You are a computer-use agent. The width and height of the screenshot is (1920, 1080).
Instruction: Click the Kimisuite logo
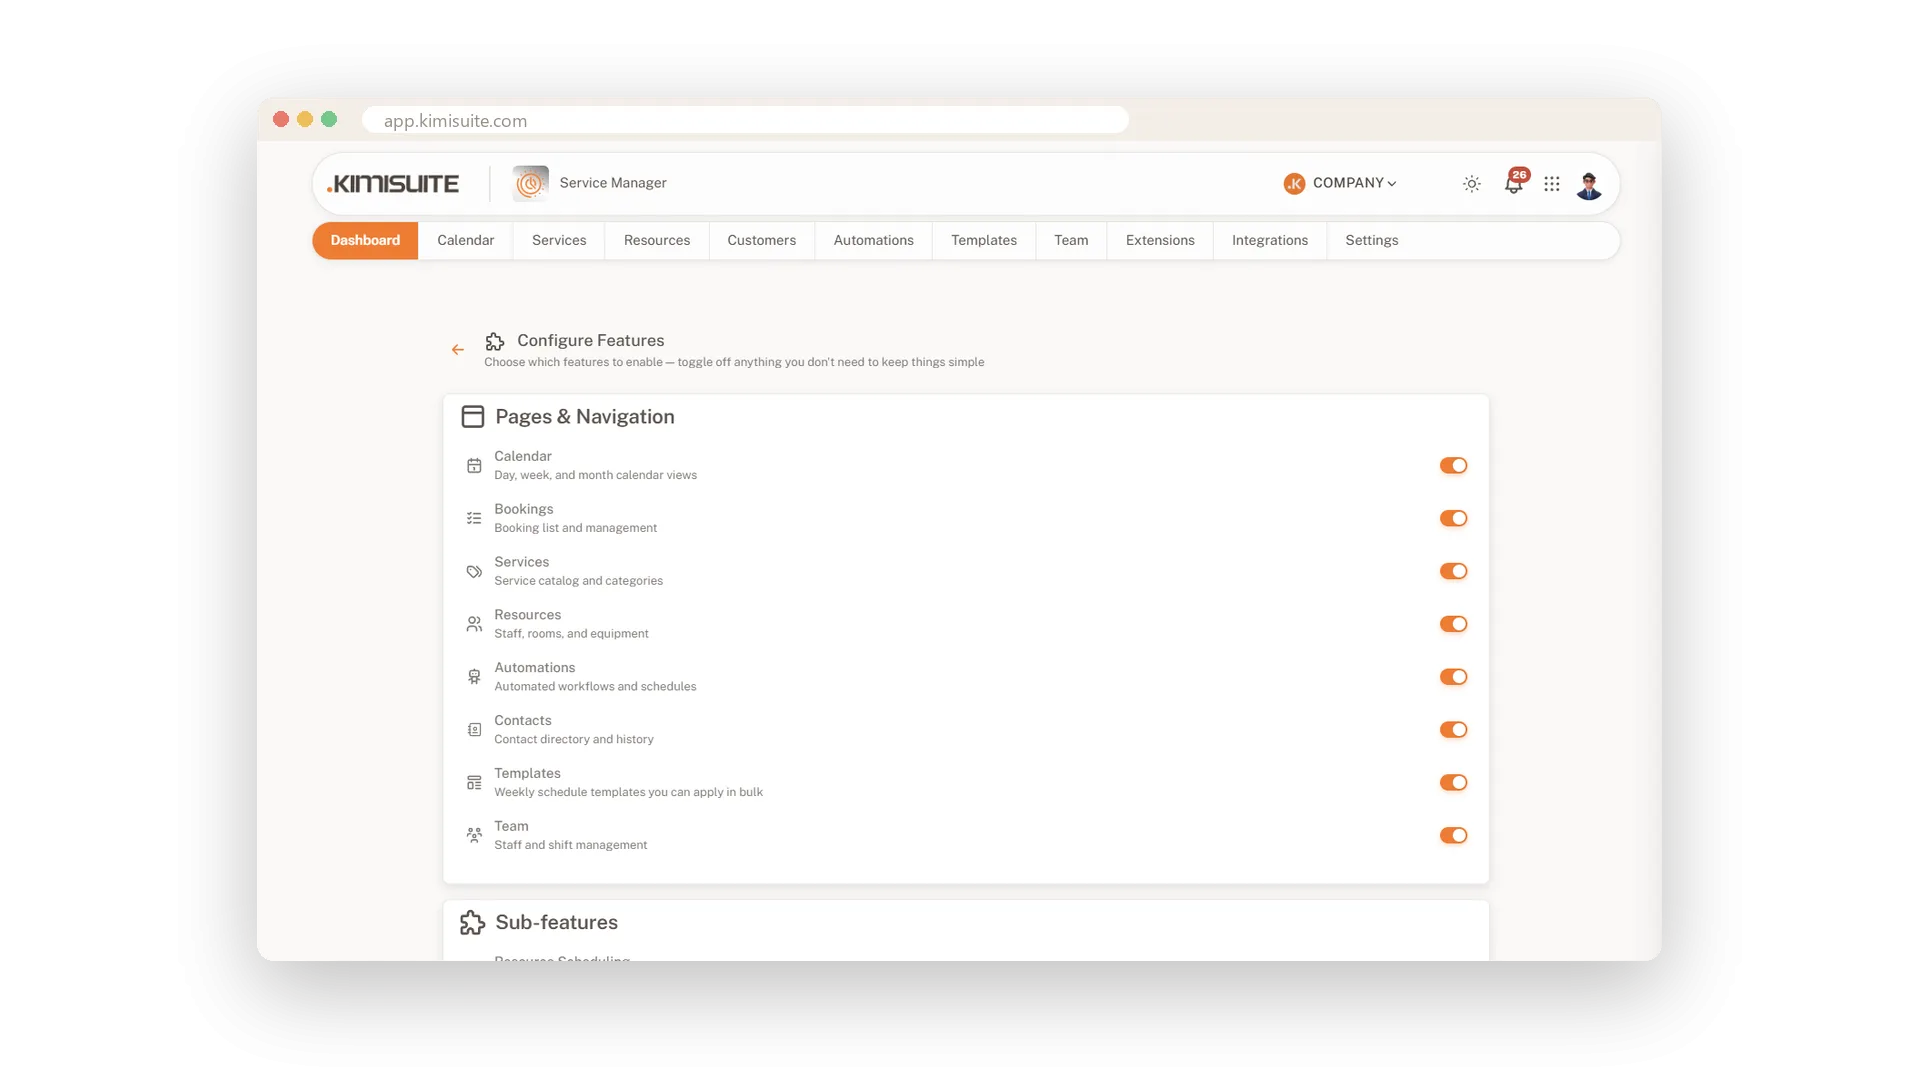coord(393,184)
